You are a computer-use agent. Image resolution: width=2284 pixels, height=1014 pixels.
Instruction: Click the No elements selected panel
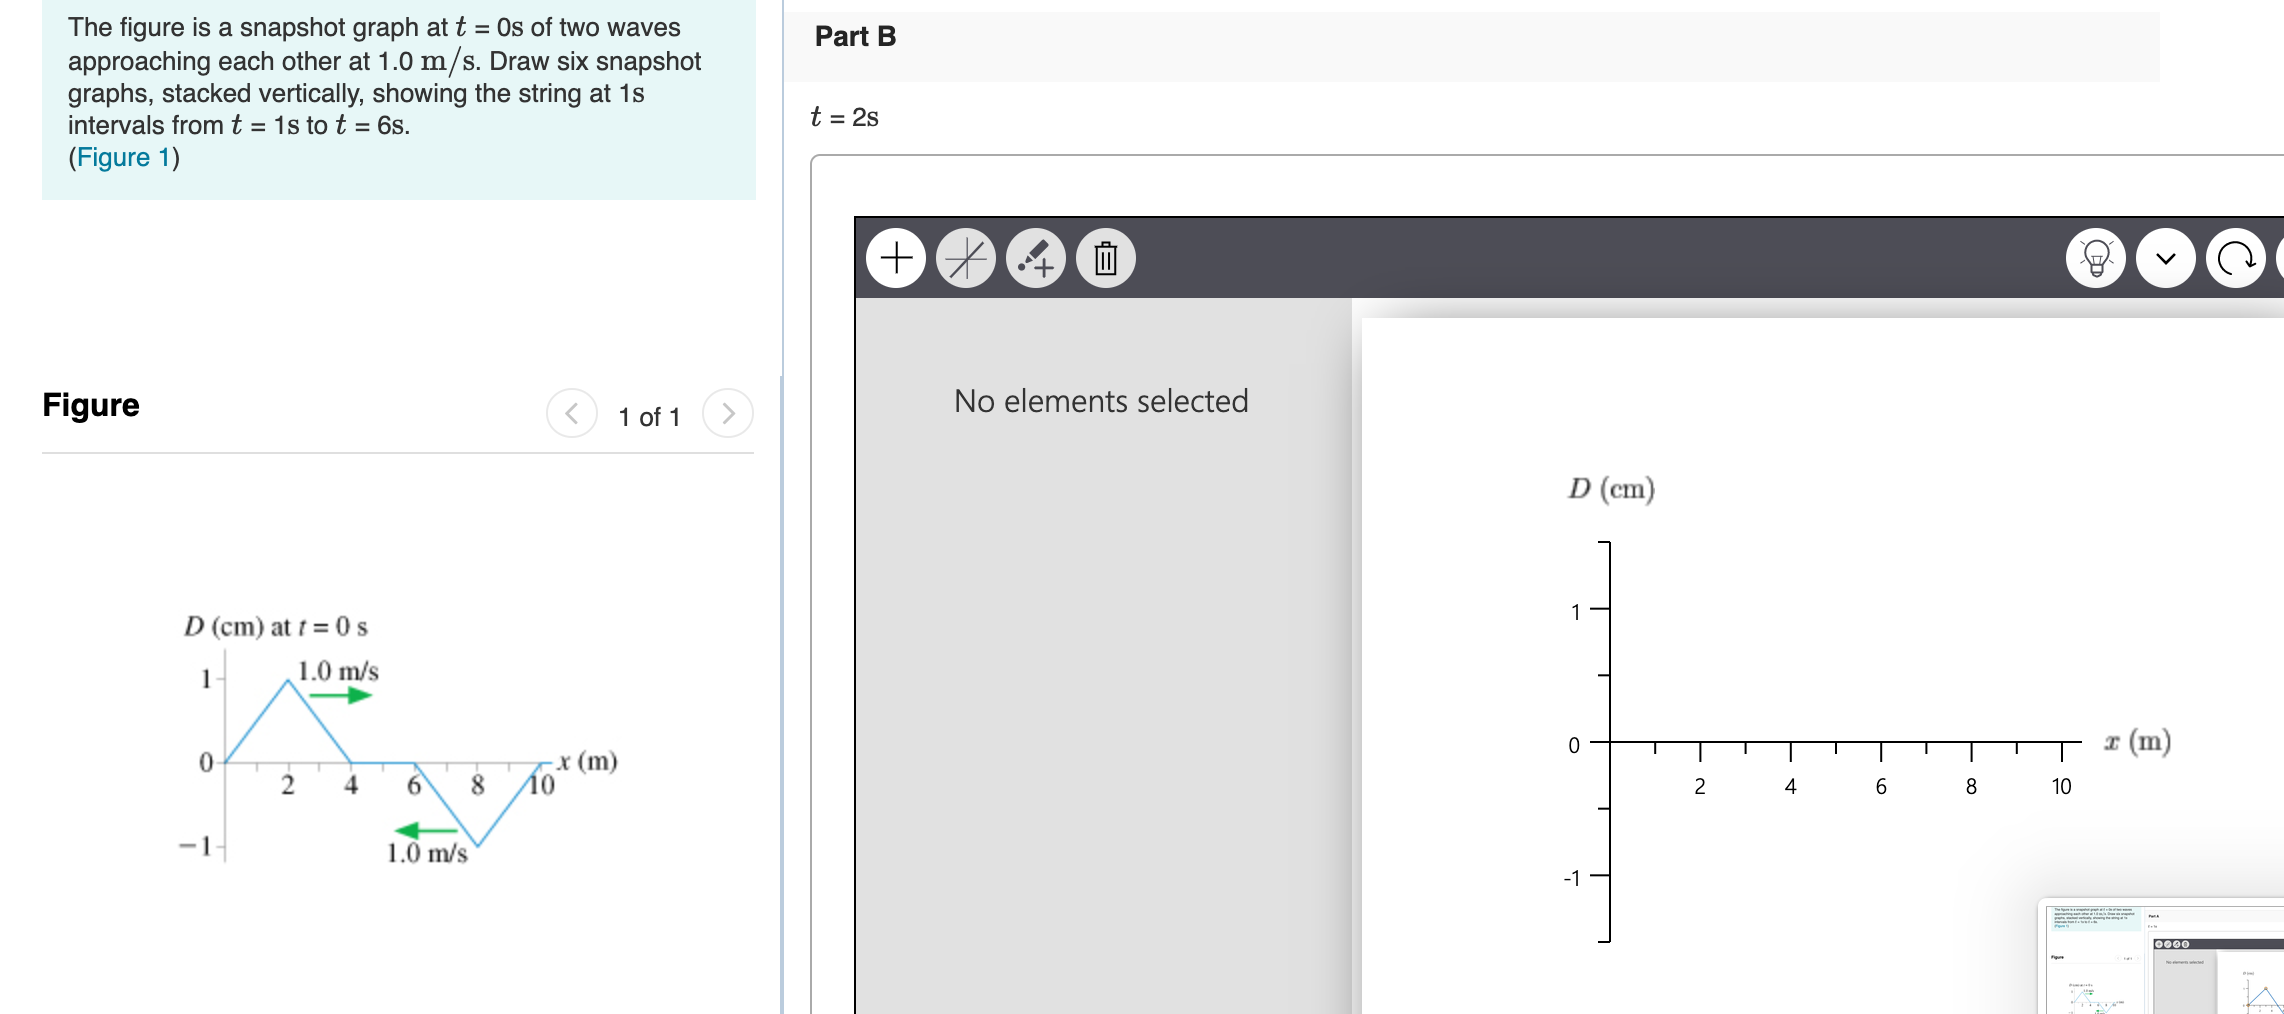(x=1100, y=401)
